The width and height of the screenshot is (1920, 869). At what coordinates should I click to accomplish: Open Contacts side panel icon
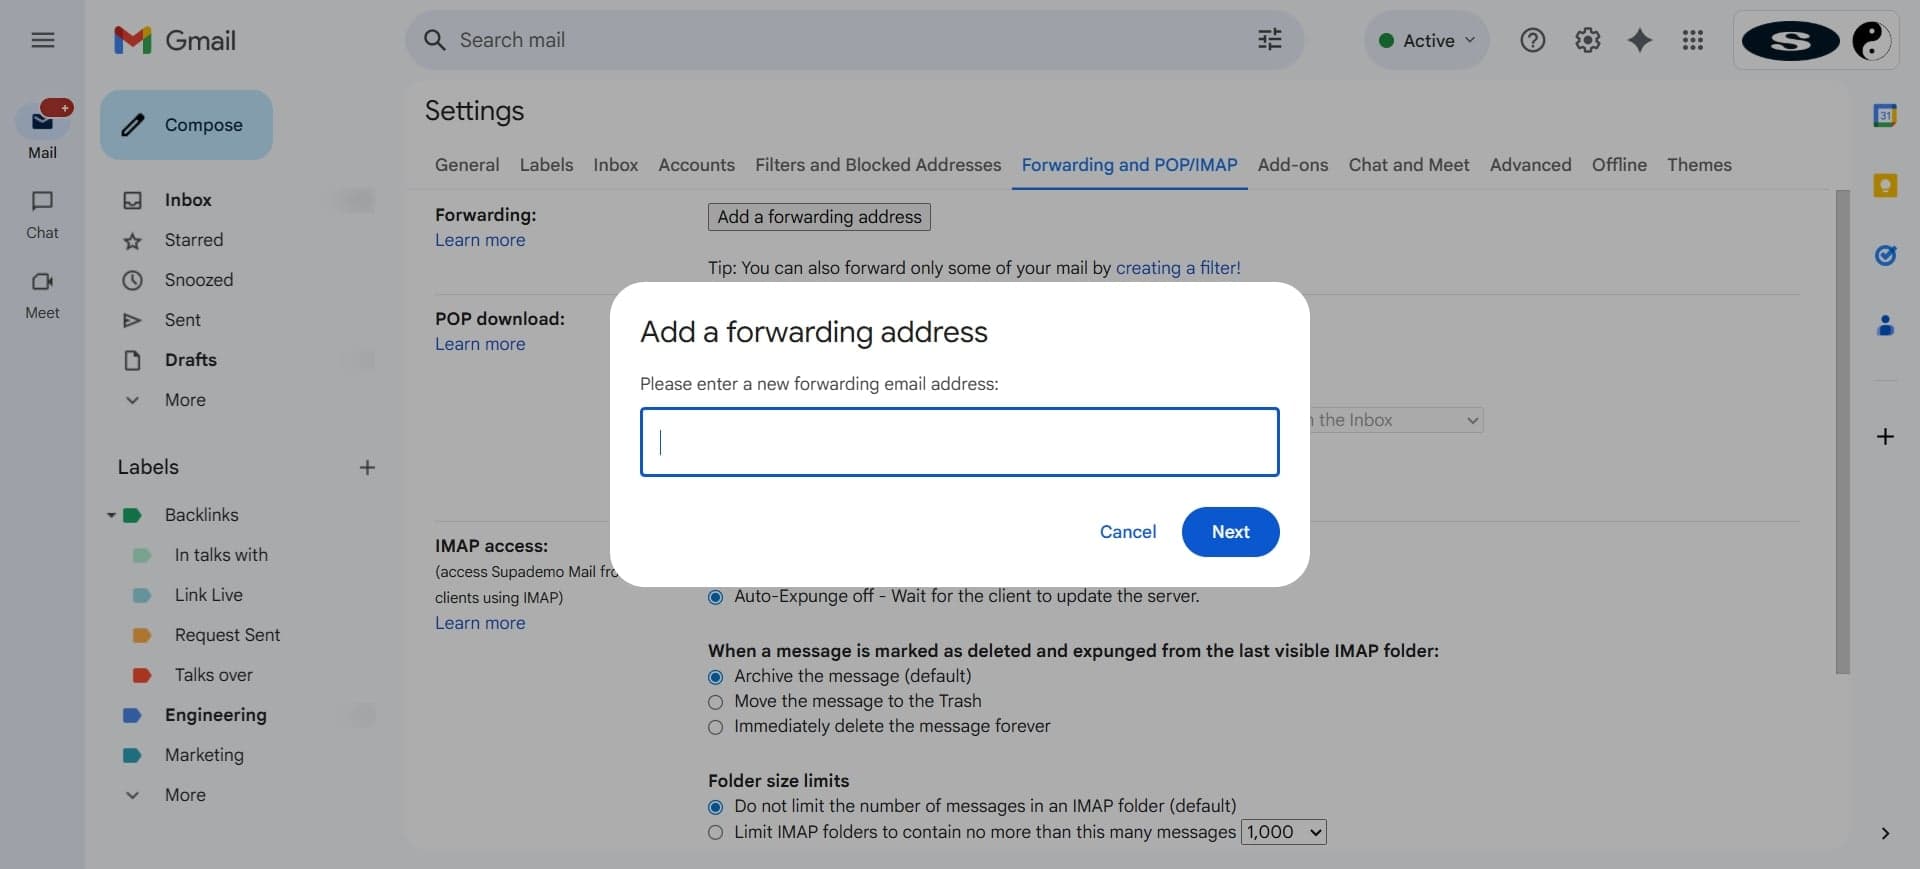tap(1885, 325)
